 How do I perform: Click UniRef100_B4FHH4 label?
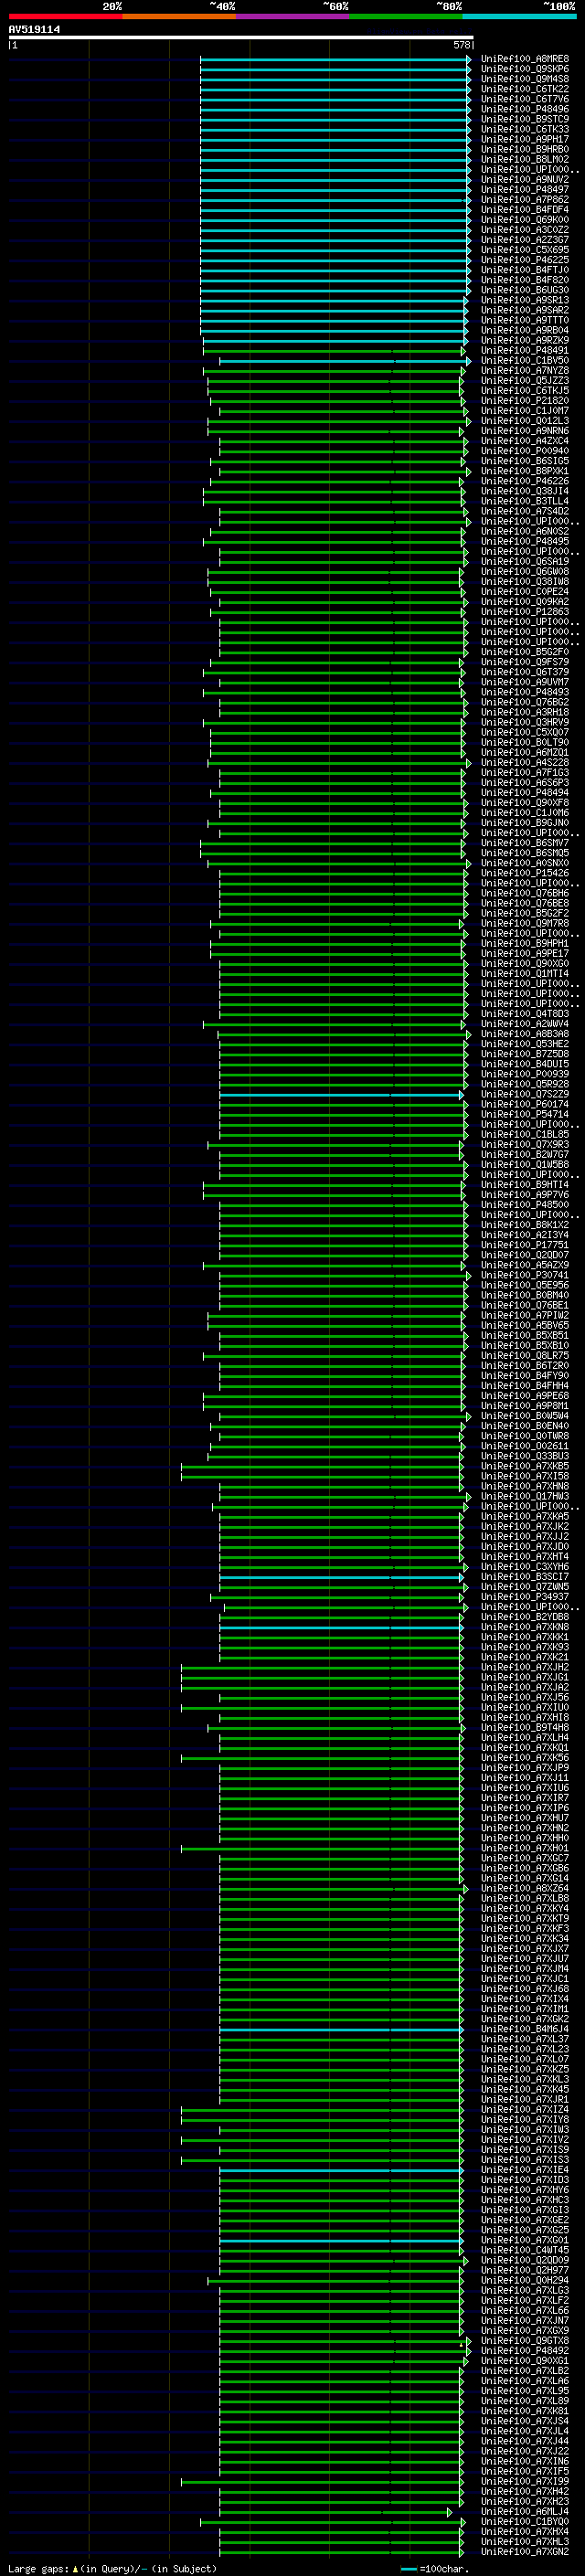pos(524,1386)
